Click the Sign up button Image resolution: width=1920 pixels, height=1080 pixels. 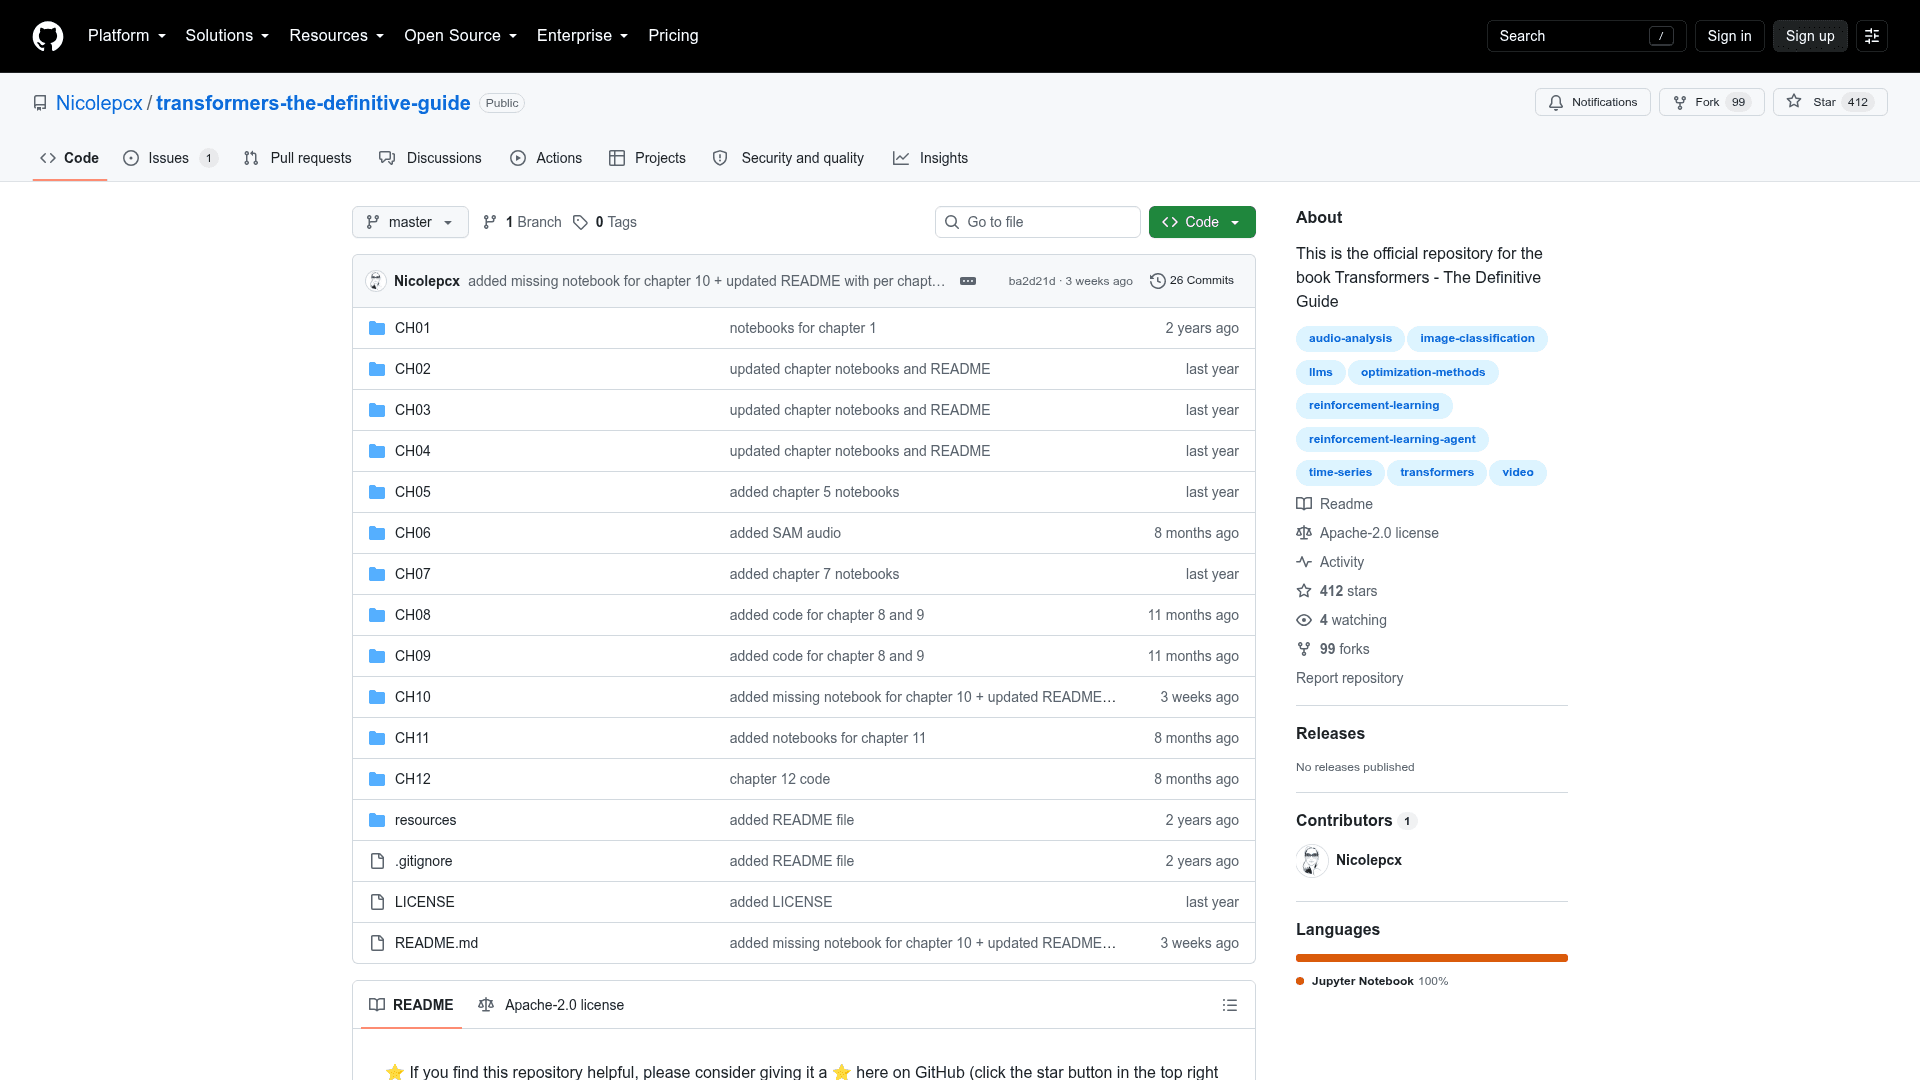point(1810,36)
